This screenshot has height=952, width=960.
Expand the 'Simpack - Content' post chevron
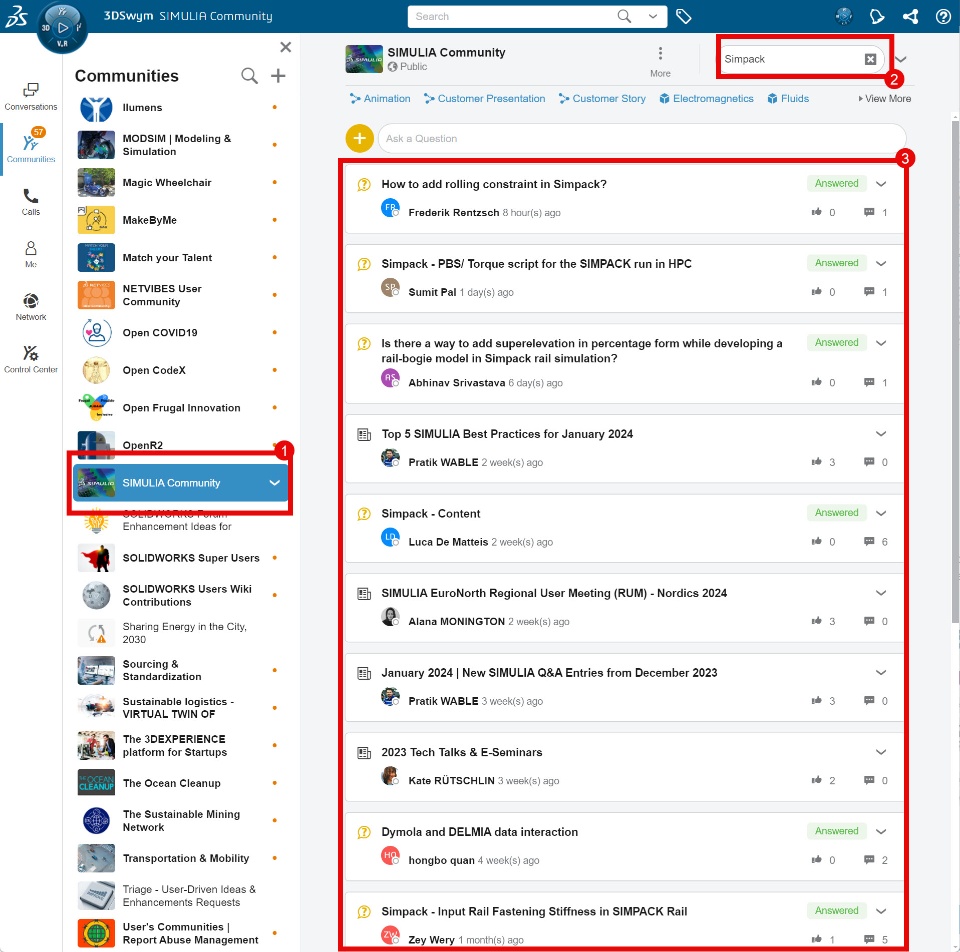point(881,513)
